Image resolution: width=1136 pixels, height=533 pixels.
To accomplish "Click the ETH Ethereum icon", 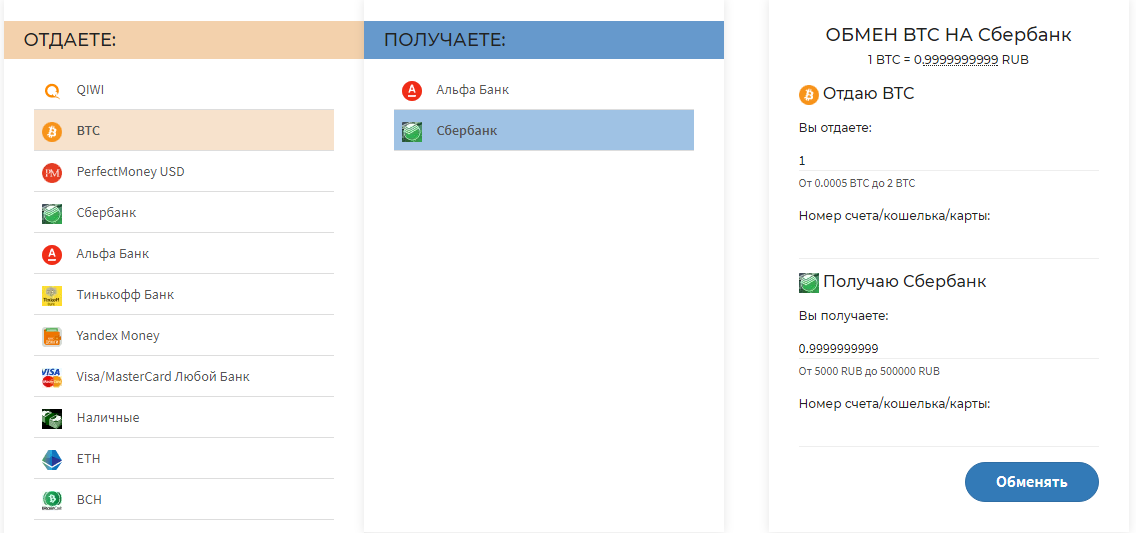I will click(x=52, y=459).
